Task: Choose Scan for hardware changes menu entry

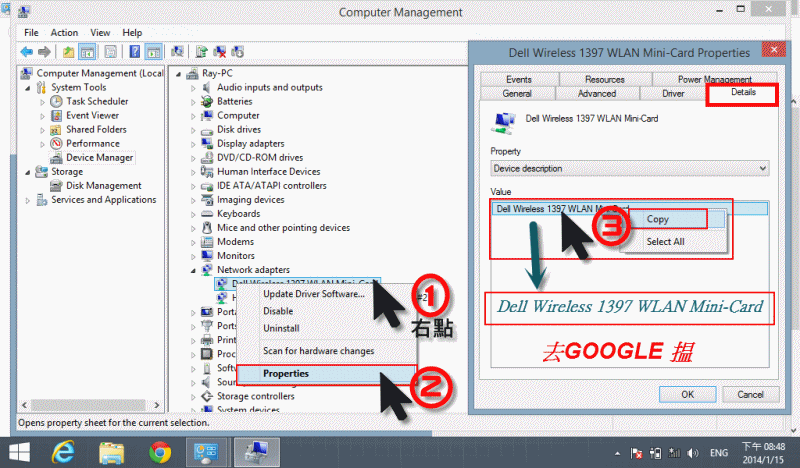Action: point(318,351)
